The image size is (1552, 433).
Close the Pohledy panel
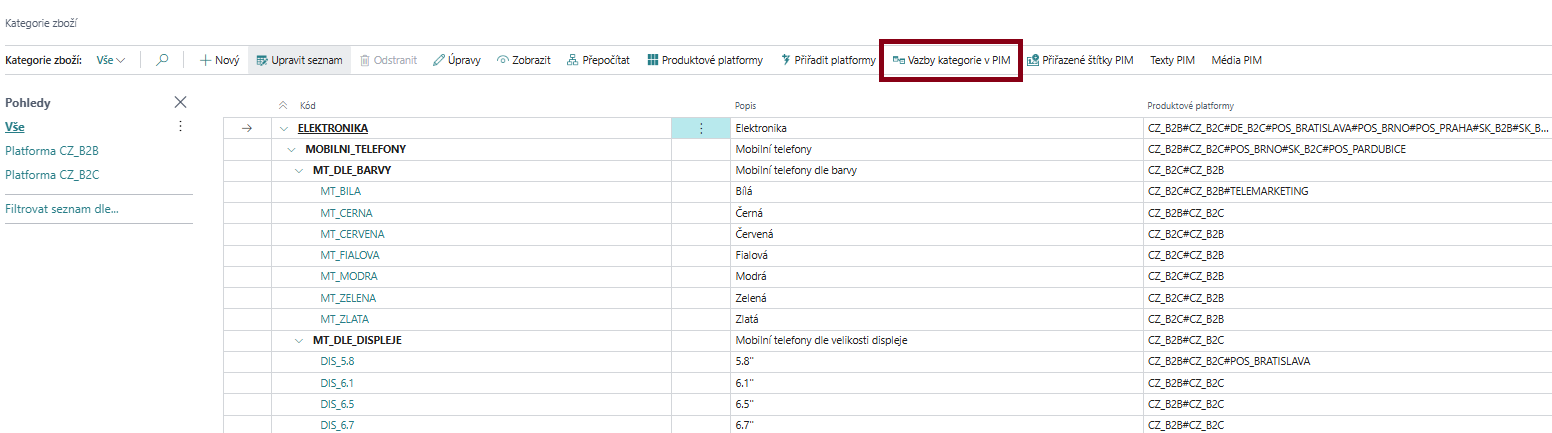(x=180, y=102)
